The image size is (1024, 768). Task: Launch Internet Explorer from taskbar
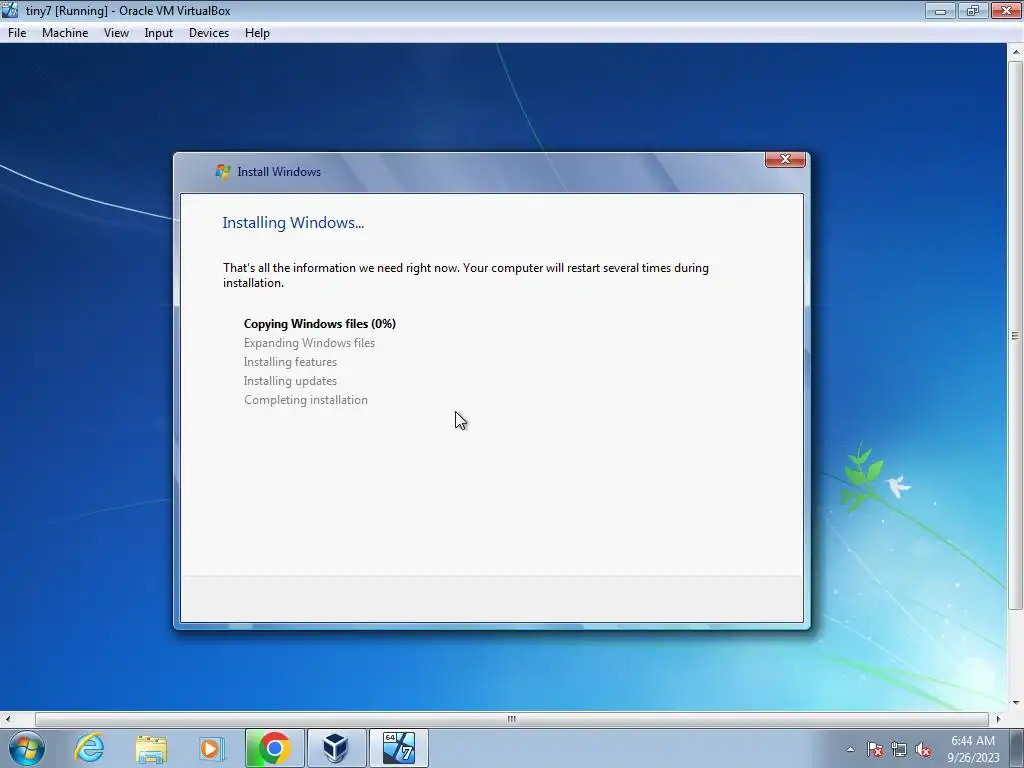(x=89, y=748)
